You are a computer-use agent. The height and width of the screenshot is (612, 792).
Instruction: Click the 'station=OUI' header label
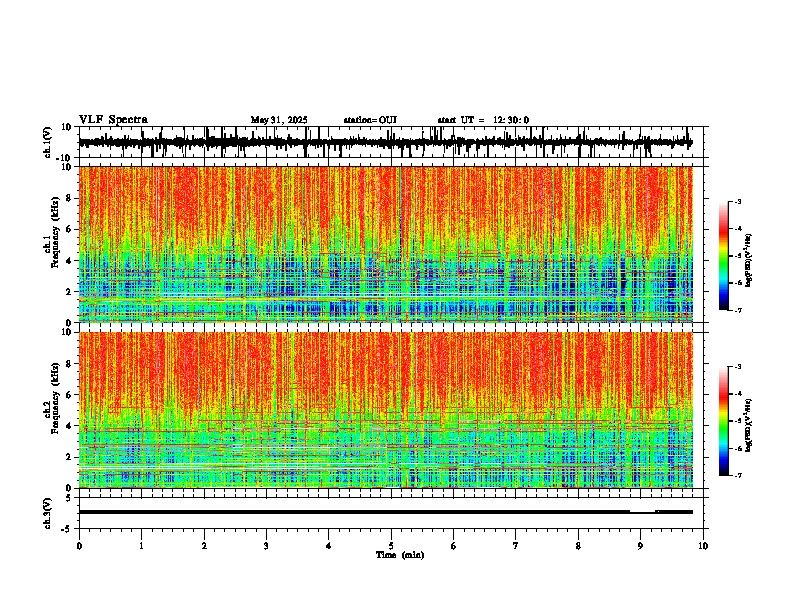[370, 120]
